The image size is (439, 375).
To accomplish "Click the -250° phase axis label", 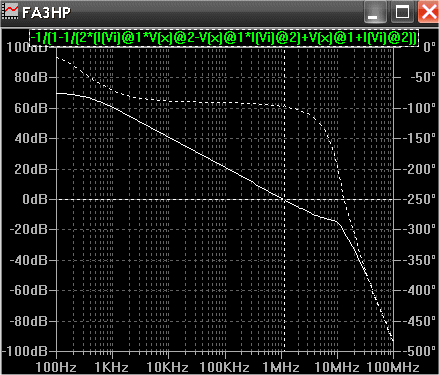I will (x=420, y=199).
